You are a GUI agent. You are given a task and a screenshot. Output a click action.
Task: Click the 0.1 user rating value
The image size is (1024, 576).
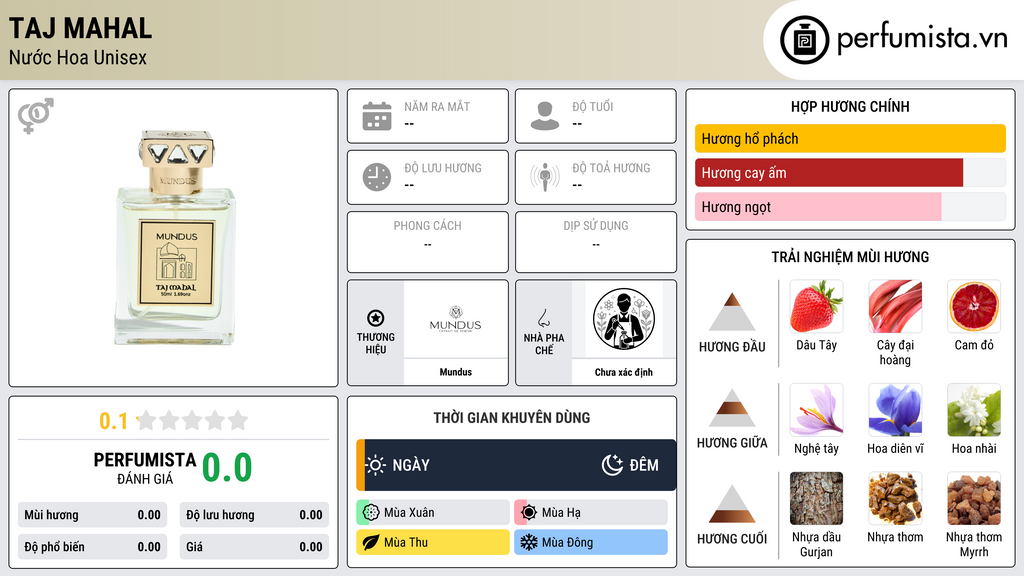point(113,421)
